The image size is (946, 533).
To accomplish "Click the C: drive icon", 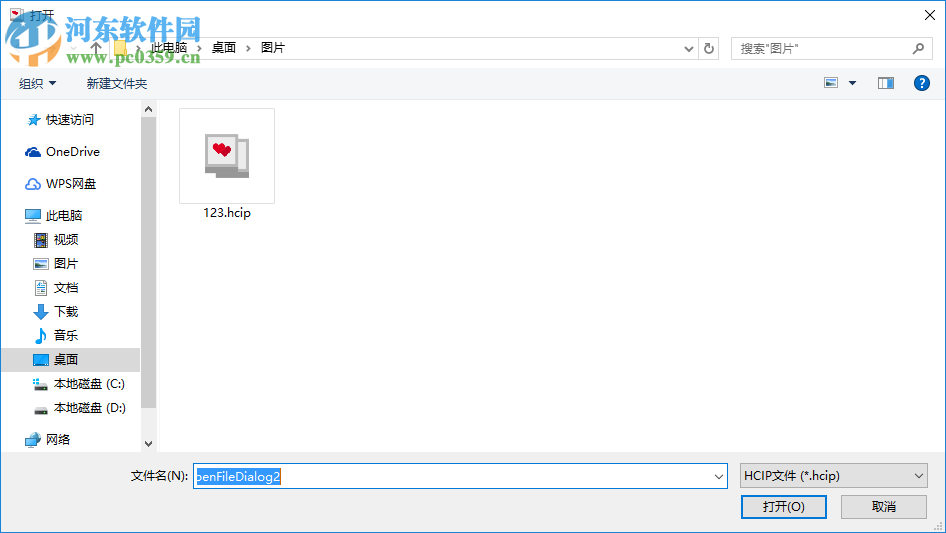I will click(x=40, y=385).
